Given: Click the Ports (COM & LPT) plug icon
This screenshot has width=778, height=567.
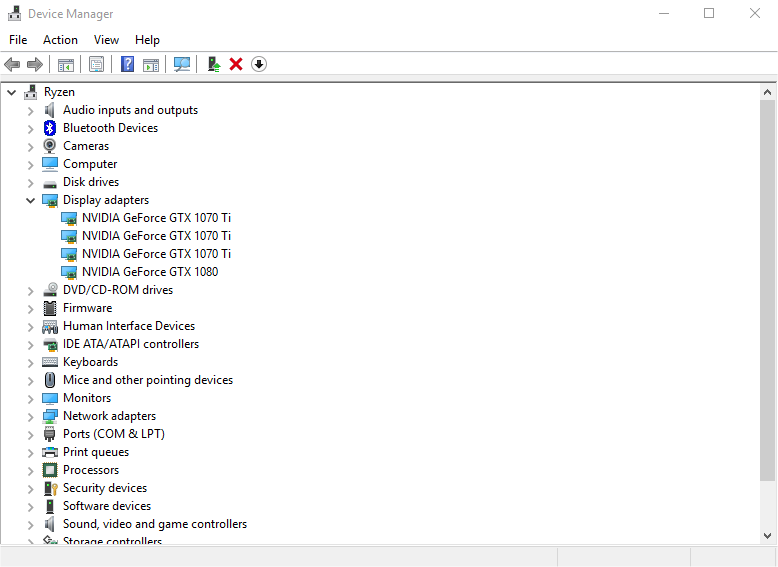Looking at the screenshot, I should click(x=50, y=434).
